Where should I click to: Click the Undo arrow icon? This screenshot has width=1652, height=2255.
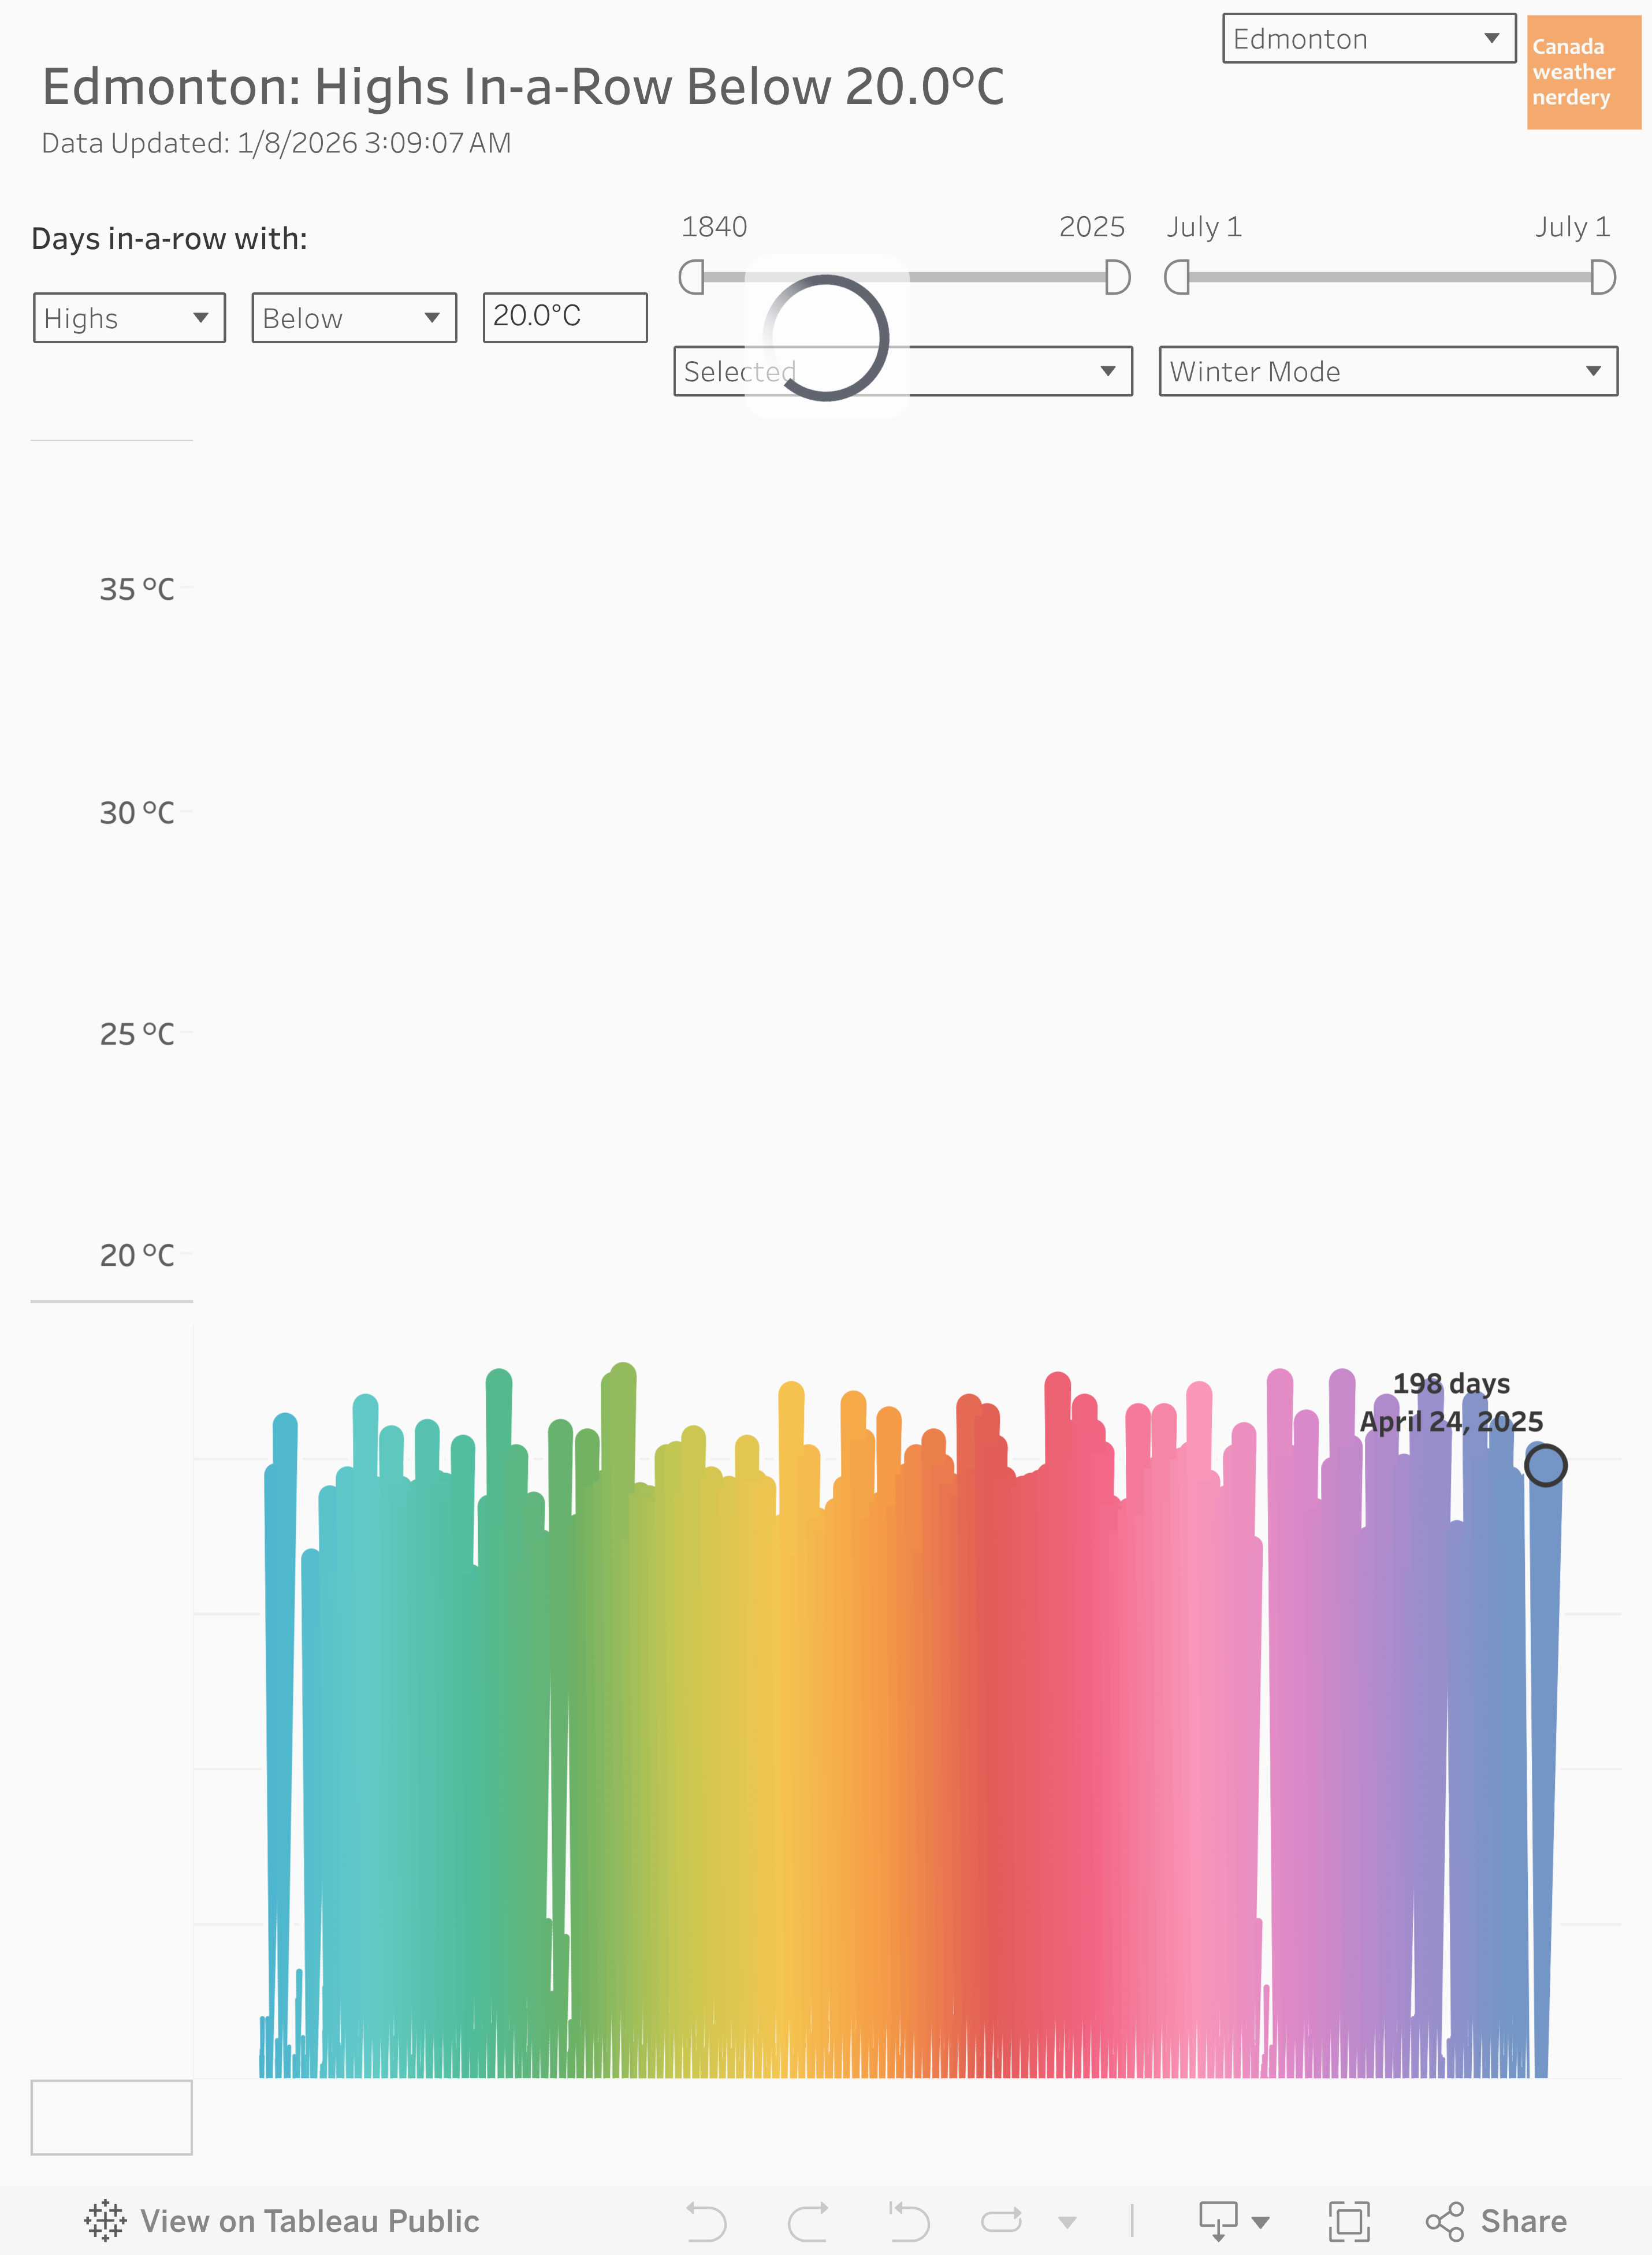pos(706,2222)
